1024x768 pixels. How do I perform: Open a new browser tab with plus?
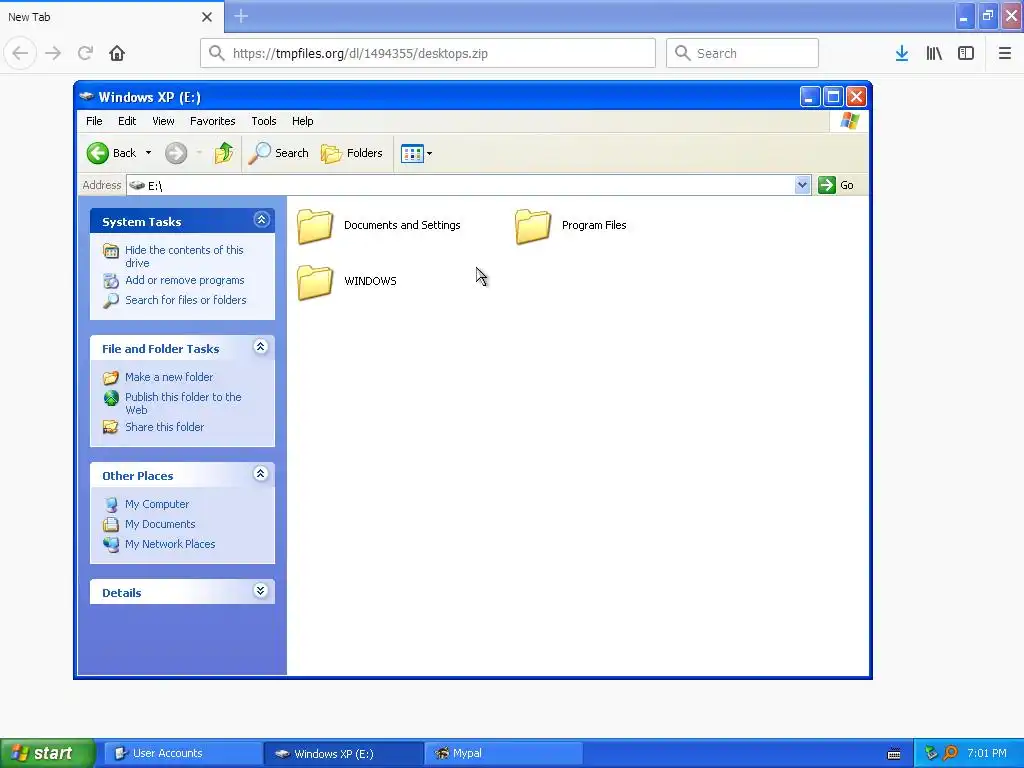coord(241,16)
